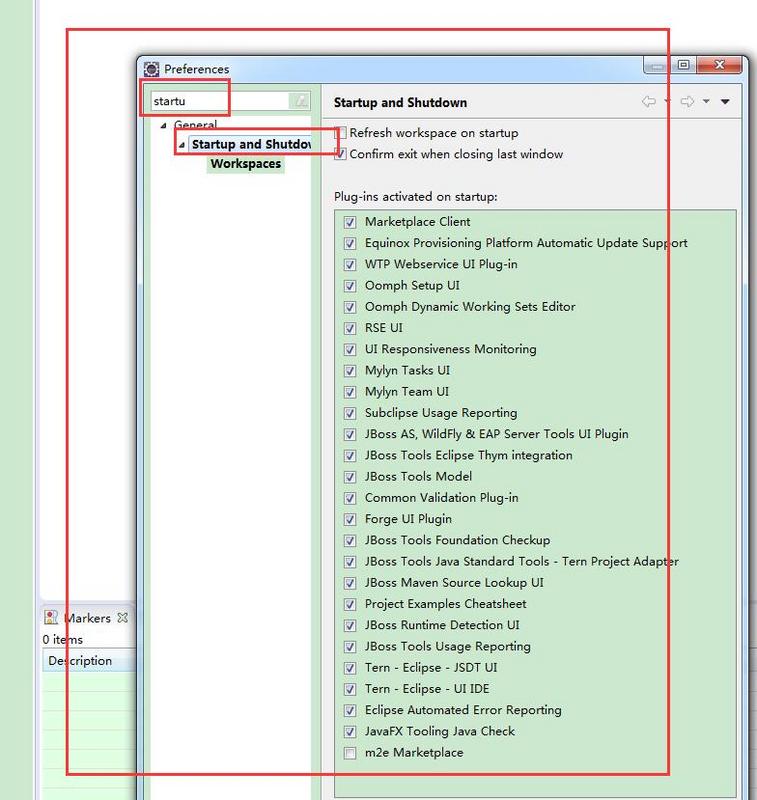Click the 'Plug-ins activated on startup:' label
Screen dimensions: 757x800
click(416, 197)
